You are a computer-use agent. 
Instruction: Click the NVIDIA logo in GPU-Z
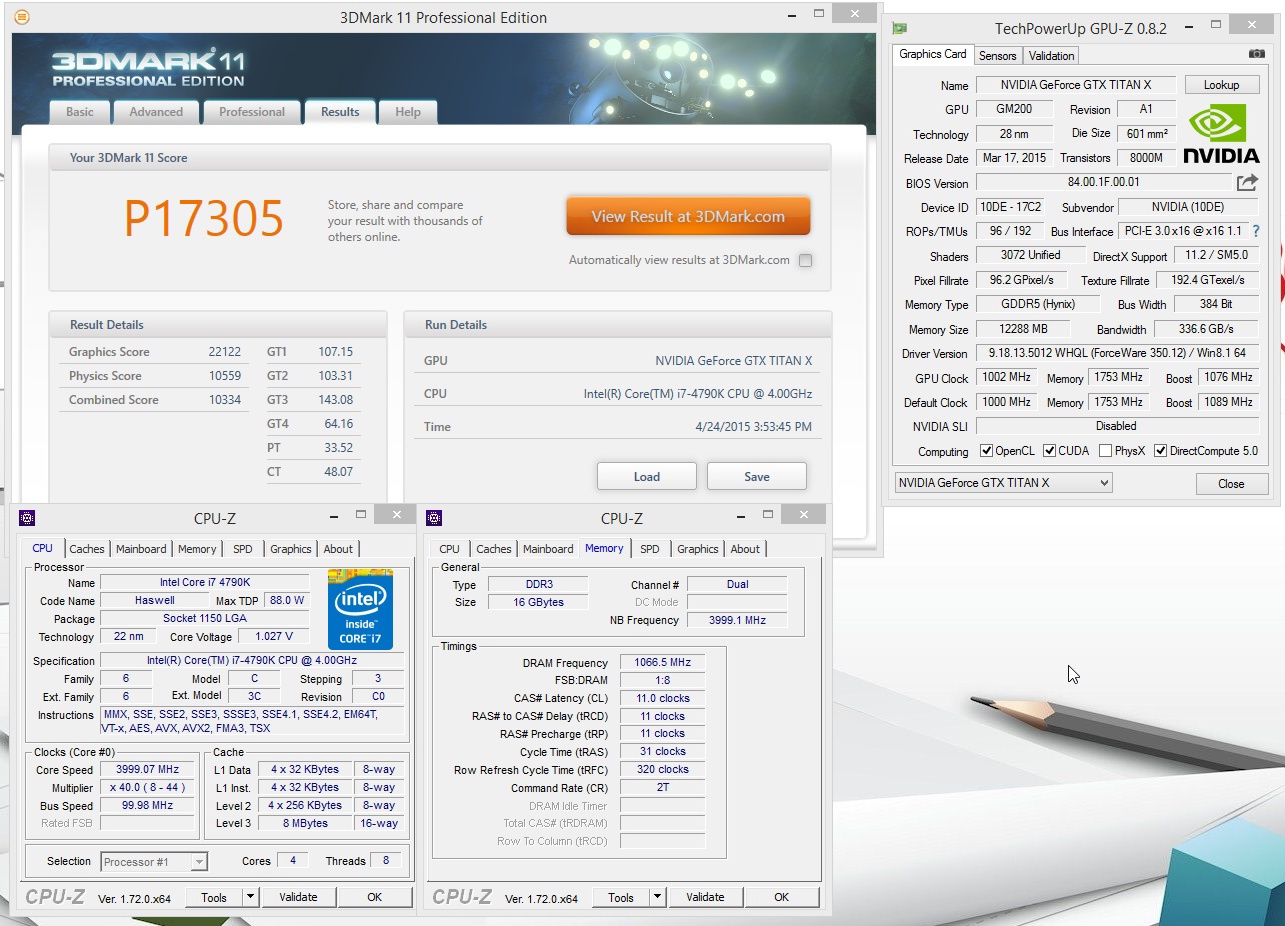click(x=1221, y=134)
